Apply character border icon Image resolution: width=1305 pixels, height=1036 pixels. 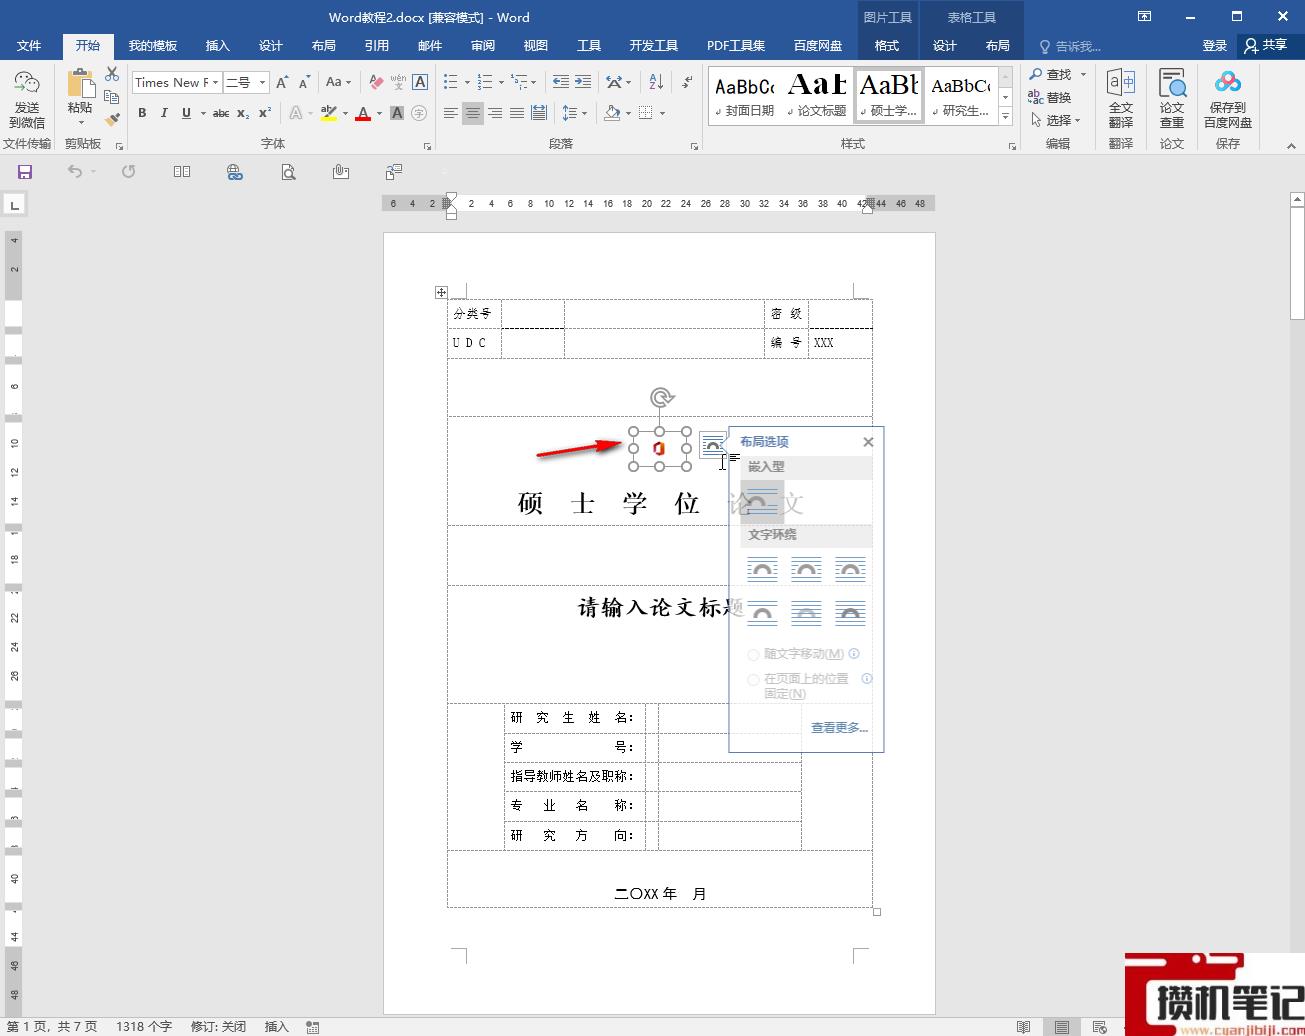420,82
